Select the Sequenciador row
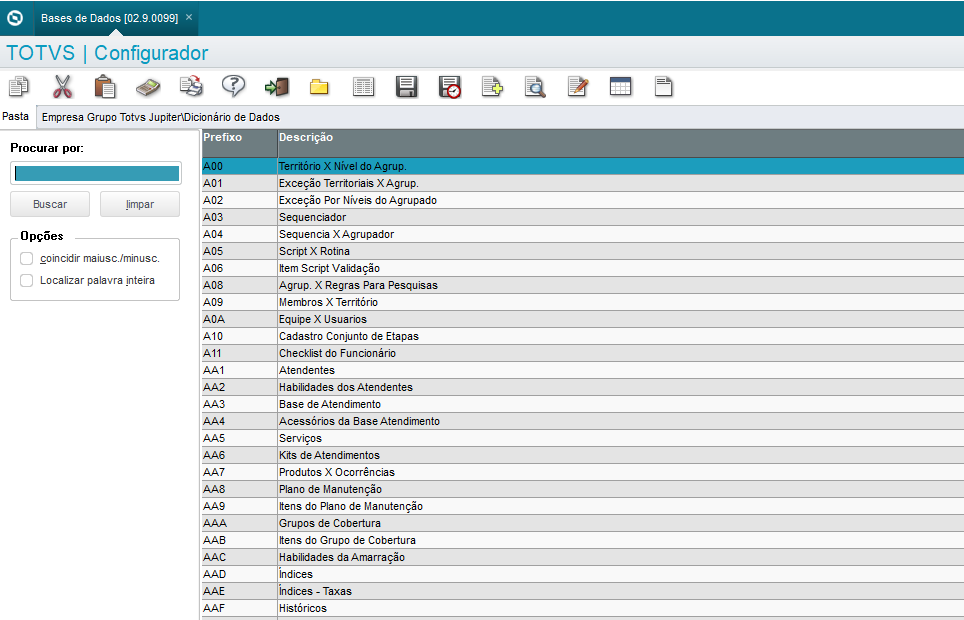Screen dimensions: 964x620 (x=583, y=217)
